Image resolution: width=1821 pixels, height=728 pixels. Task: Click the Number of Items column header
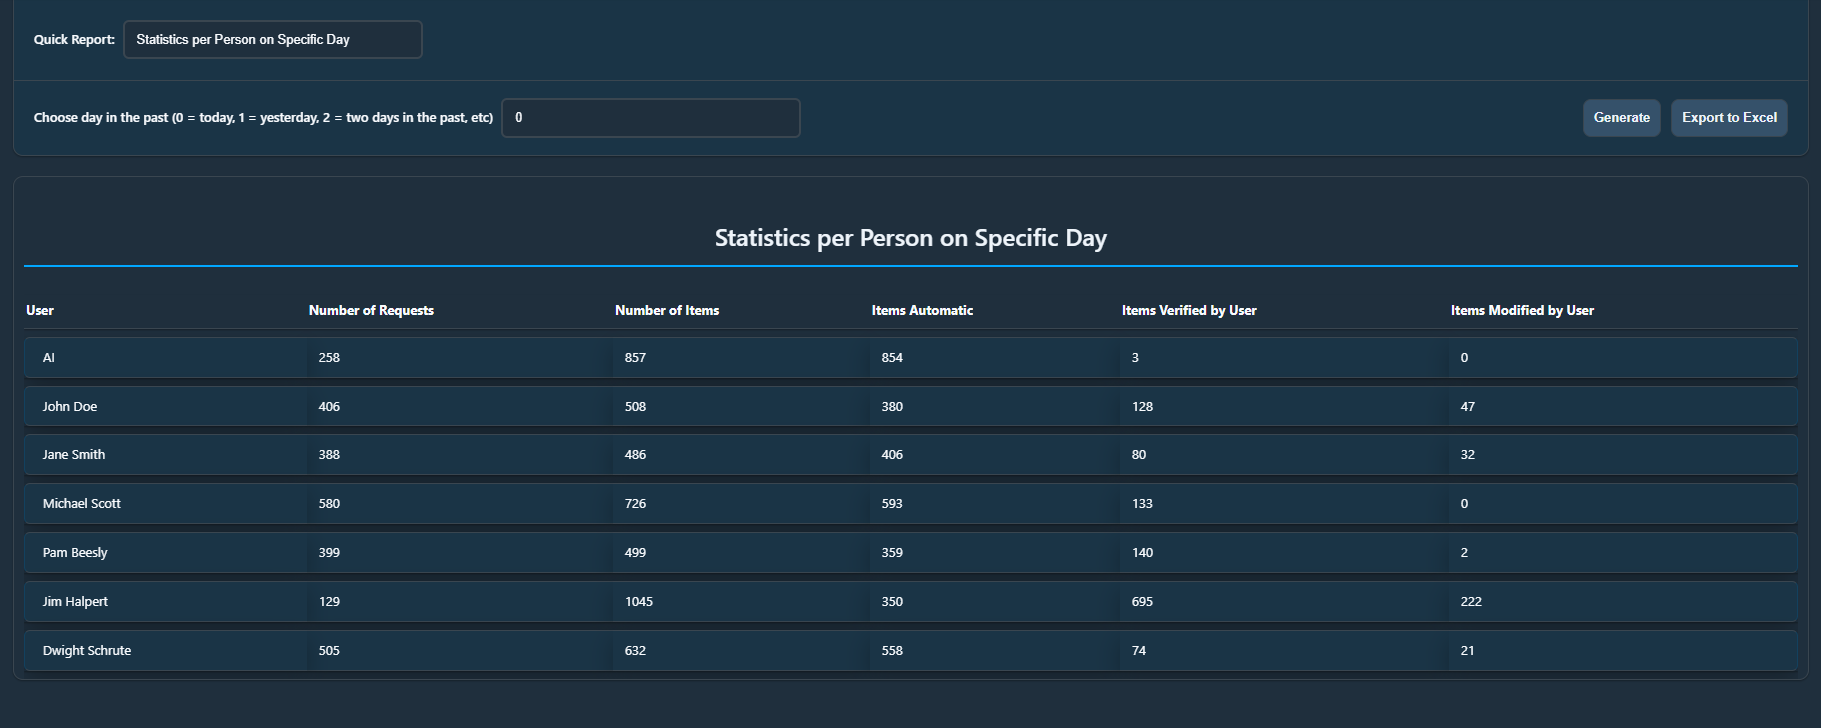click(x=667, y=310)
